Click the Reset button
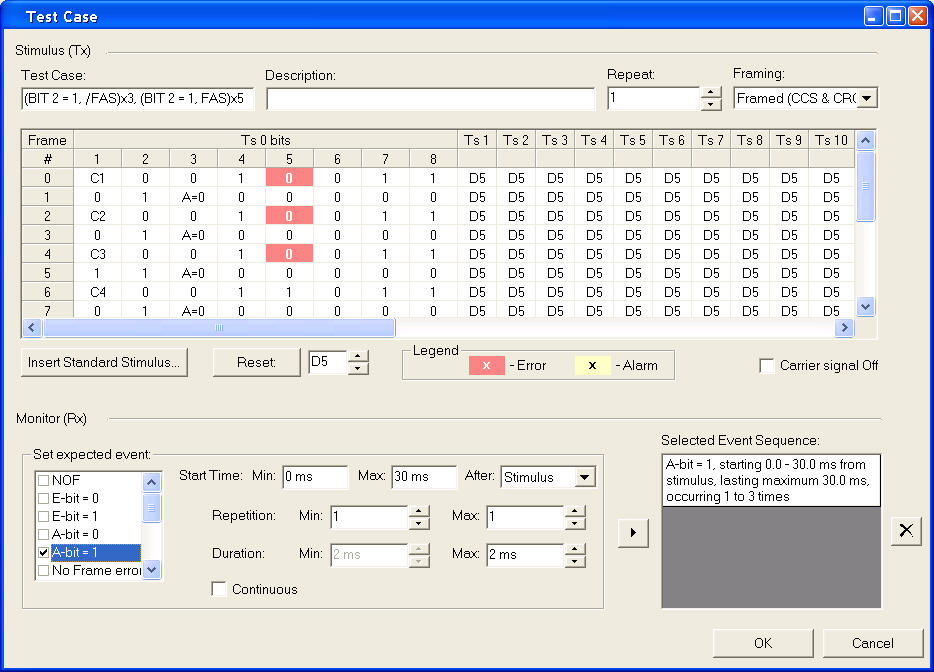This screenshot has width=934, height=672. pyautogui.click(x=256, y=362)
